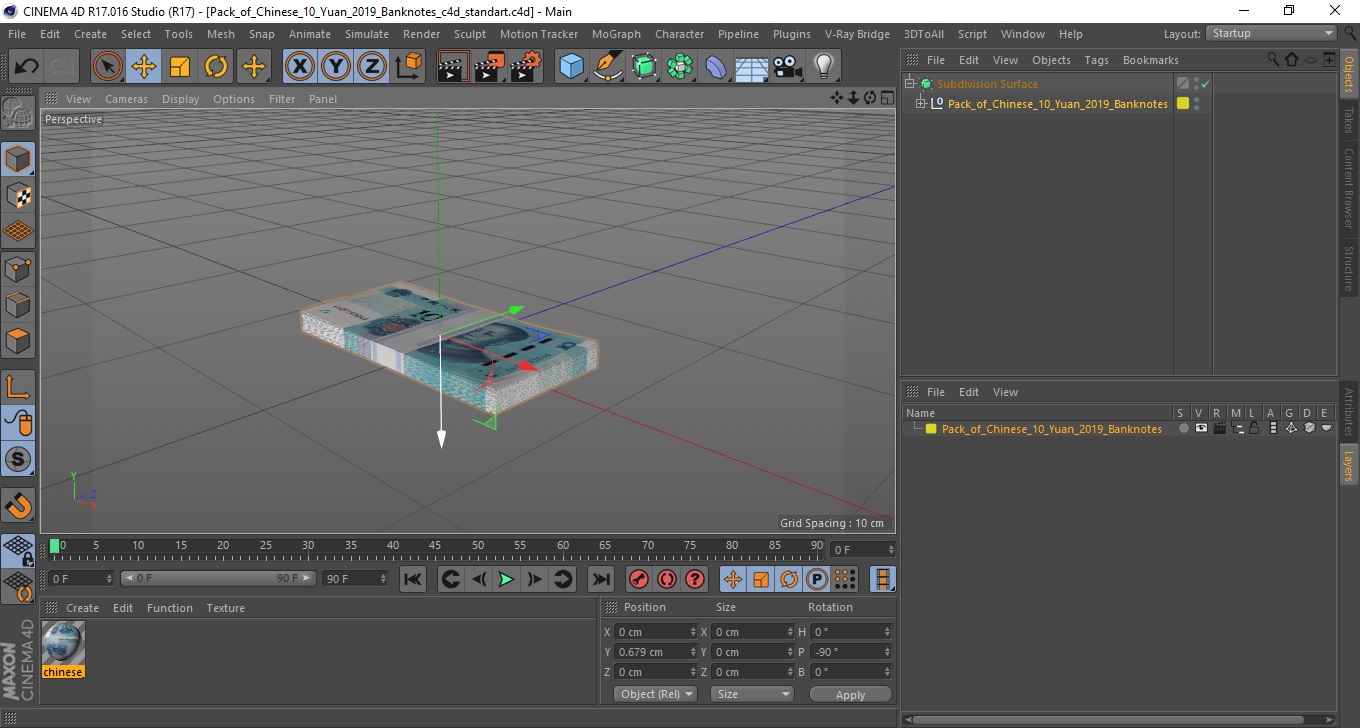This screenshot has height=728, width=1360.
Task: Open Edit Render Settings icon
Action: [525, 67]
